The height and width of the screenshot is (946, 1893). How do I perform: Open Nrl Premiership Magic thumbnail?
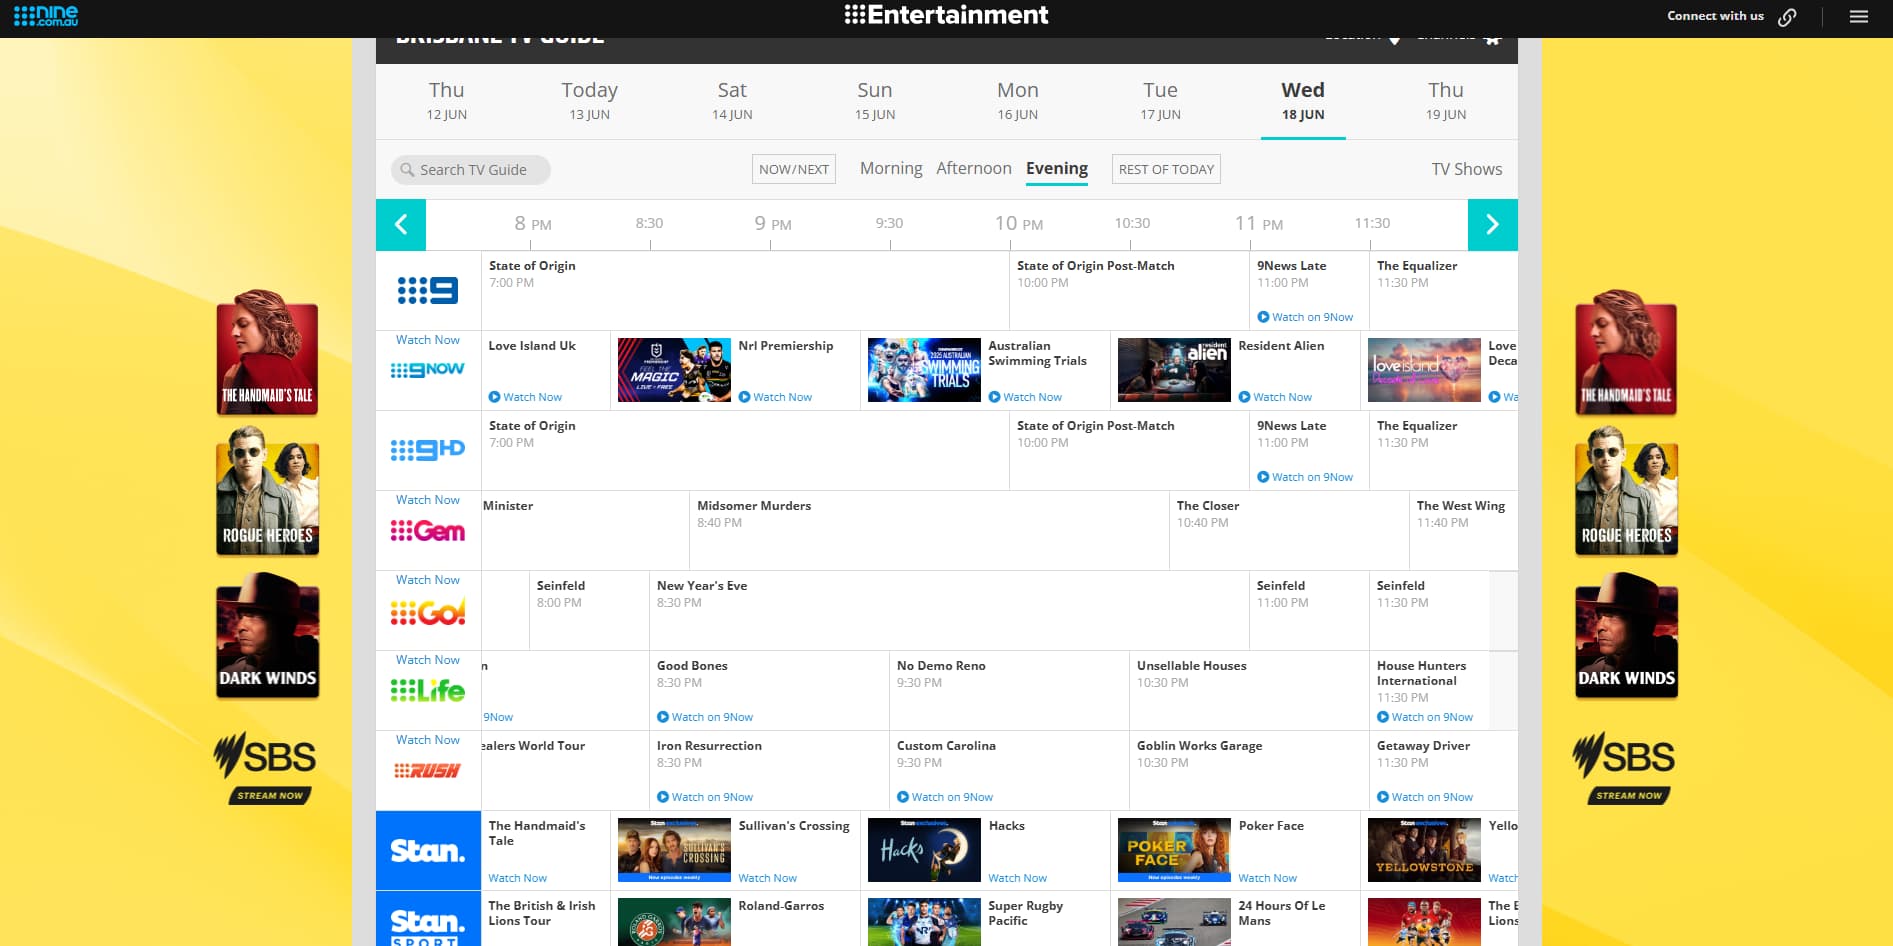tap(674, 370)
